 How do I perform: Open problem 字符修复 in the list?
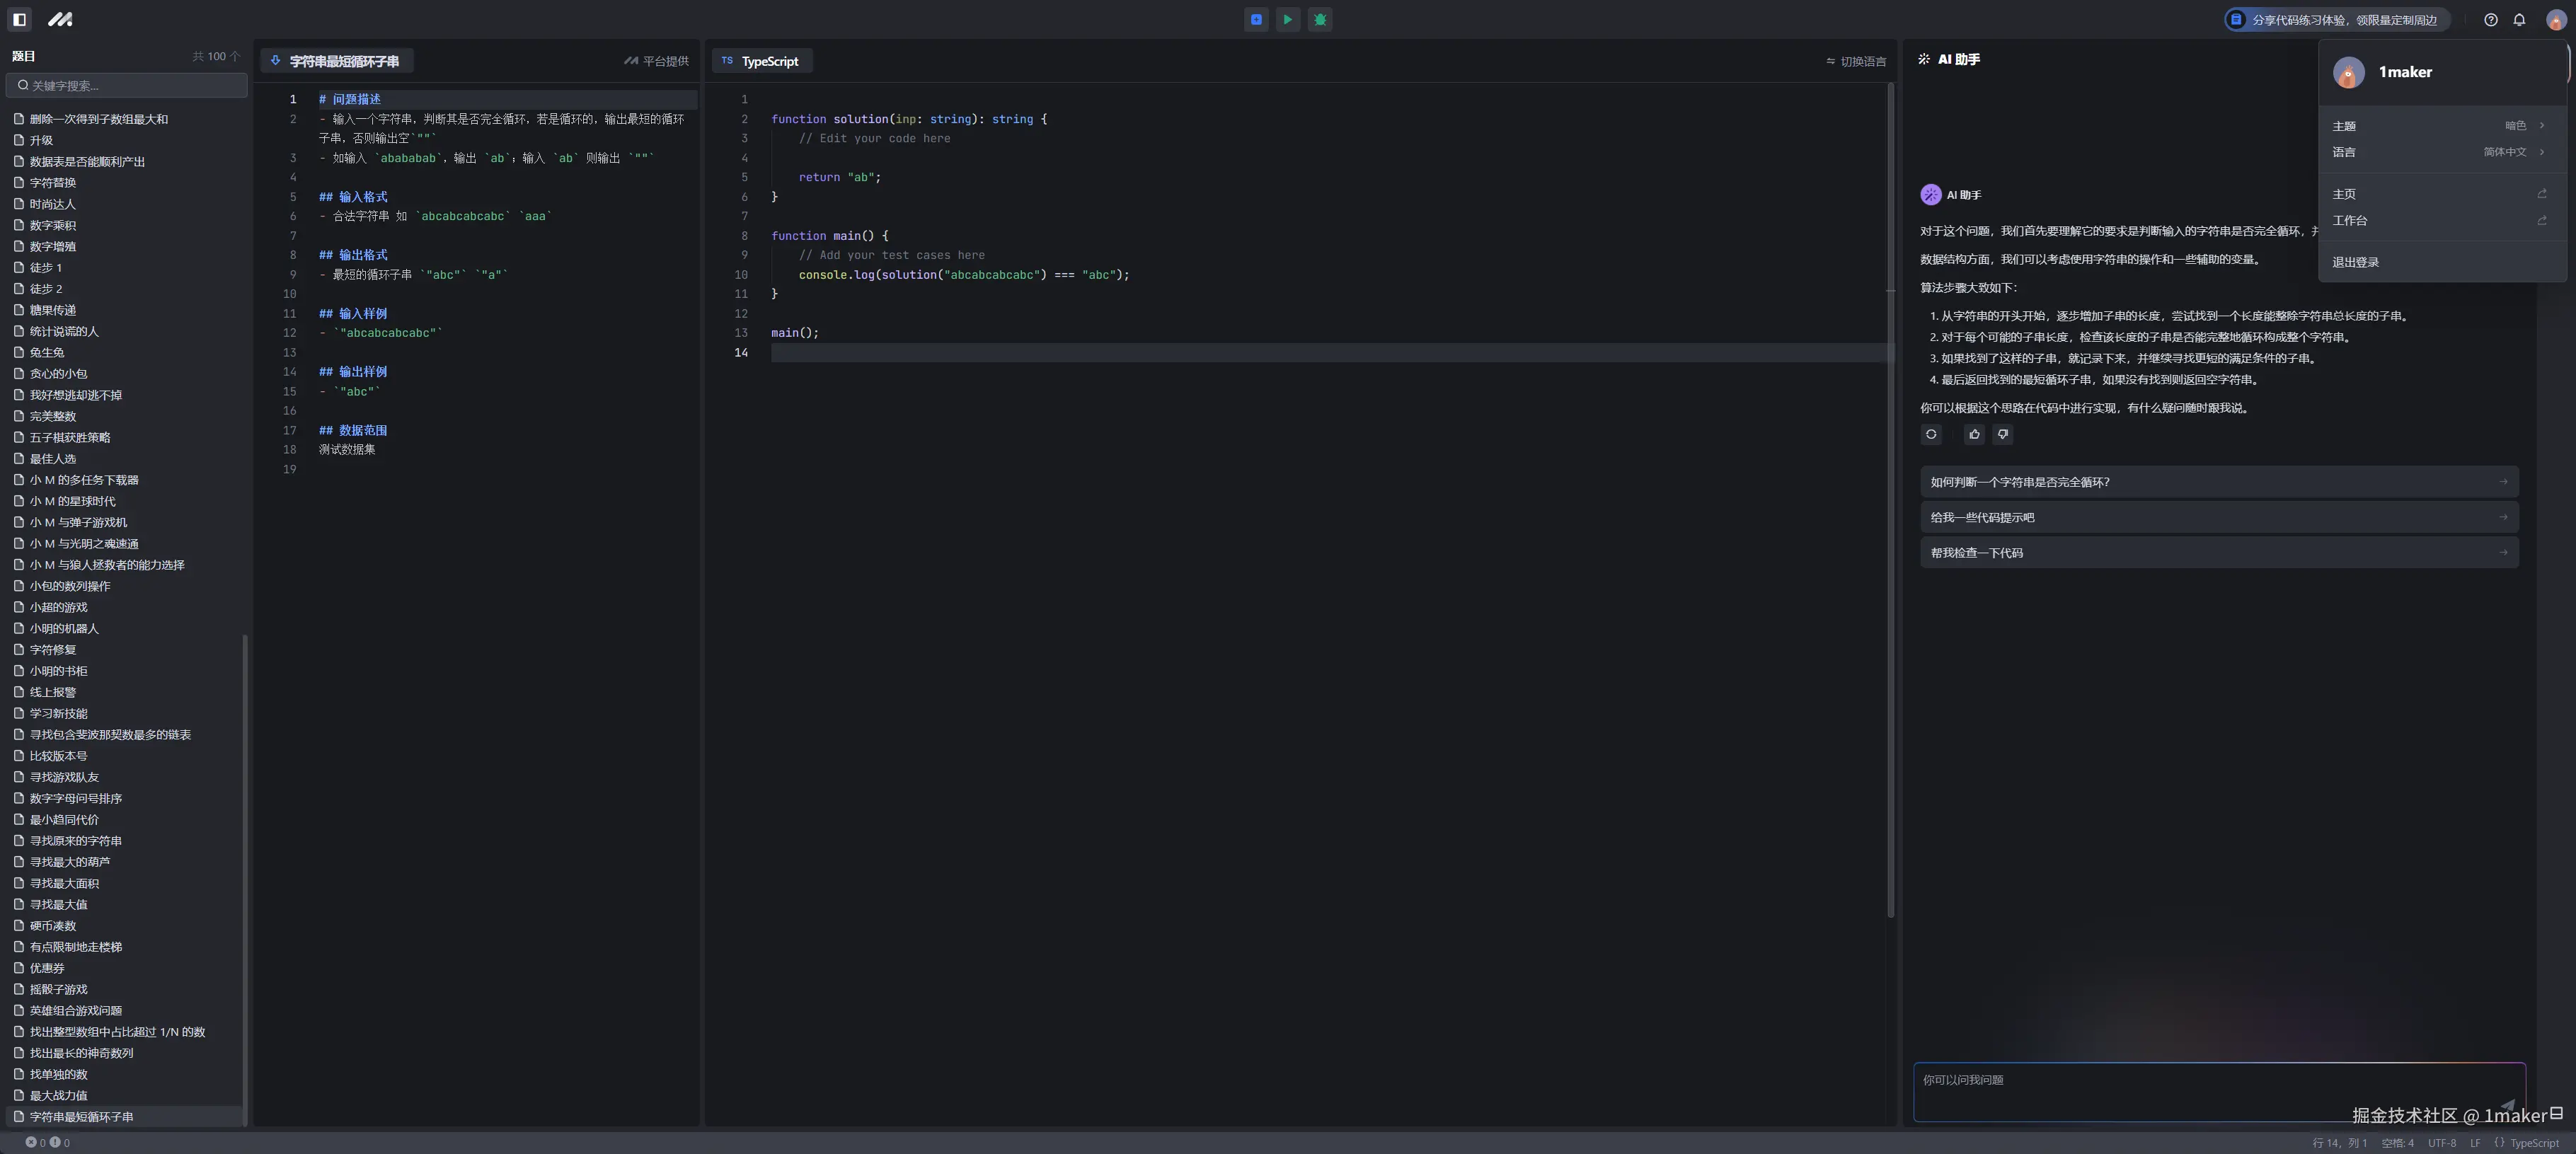[53, 650]
